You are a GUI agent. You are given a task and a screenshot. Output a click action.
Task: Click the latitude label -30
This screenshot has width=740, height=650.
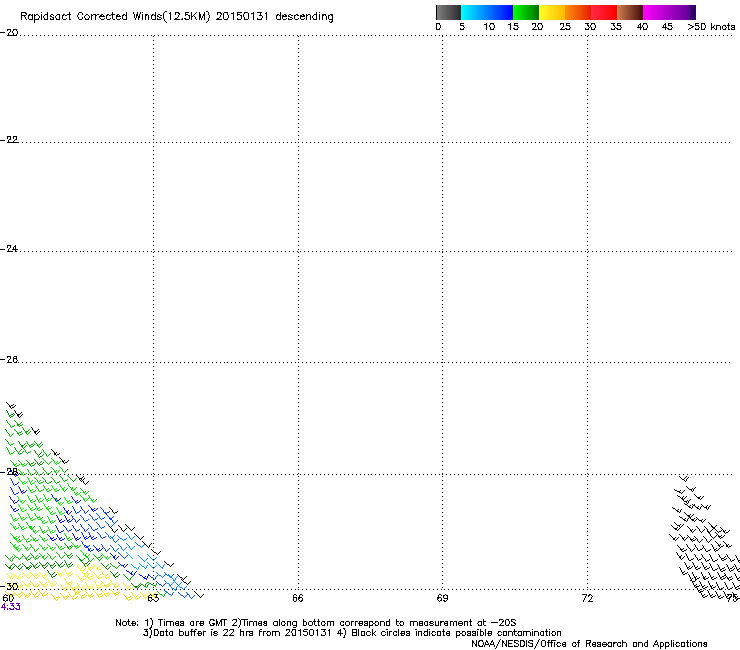pyautogui.click(x=9, y=587)
